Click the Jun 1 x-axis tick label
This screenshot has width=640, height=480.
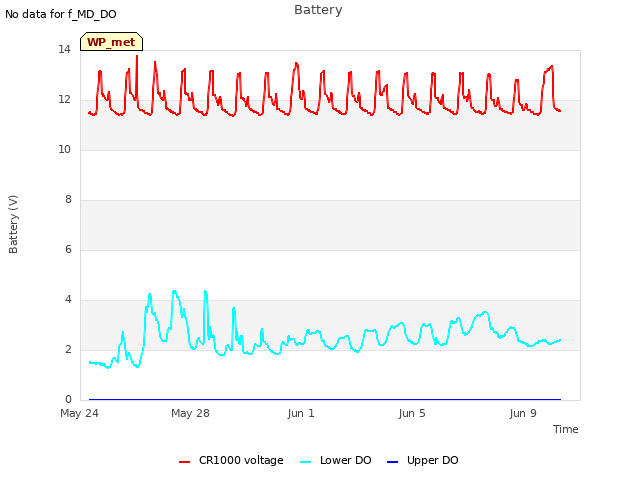(x=301, y=413)
